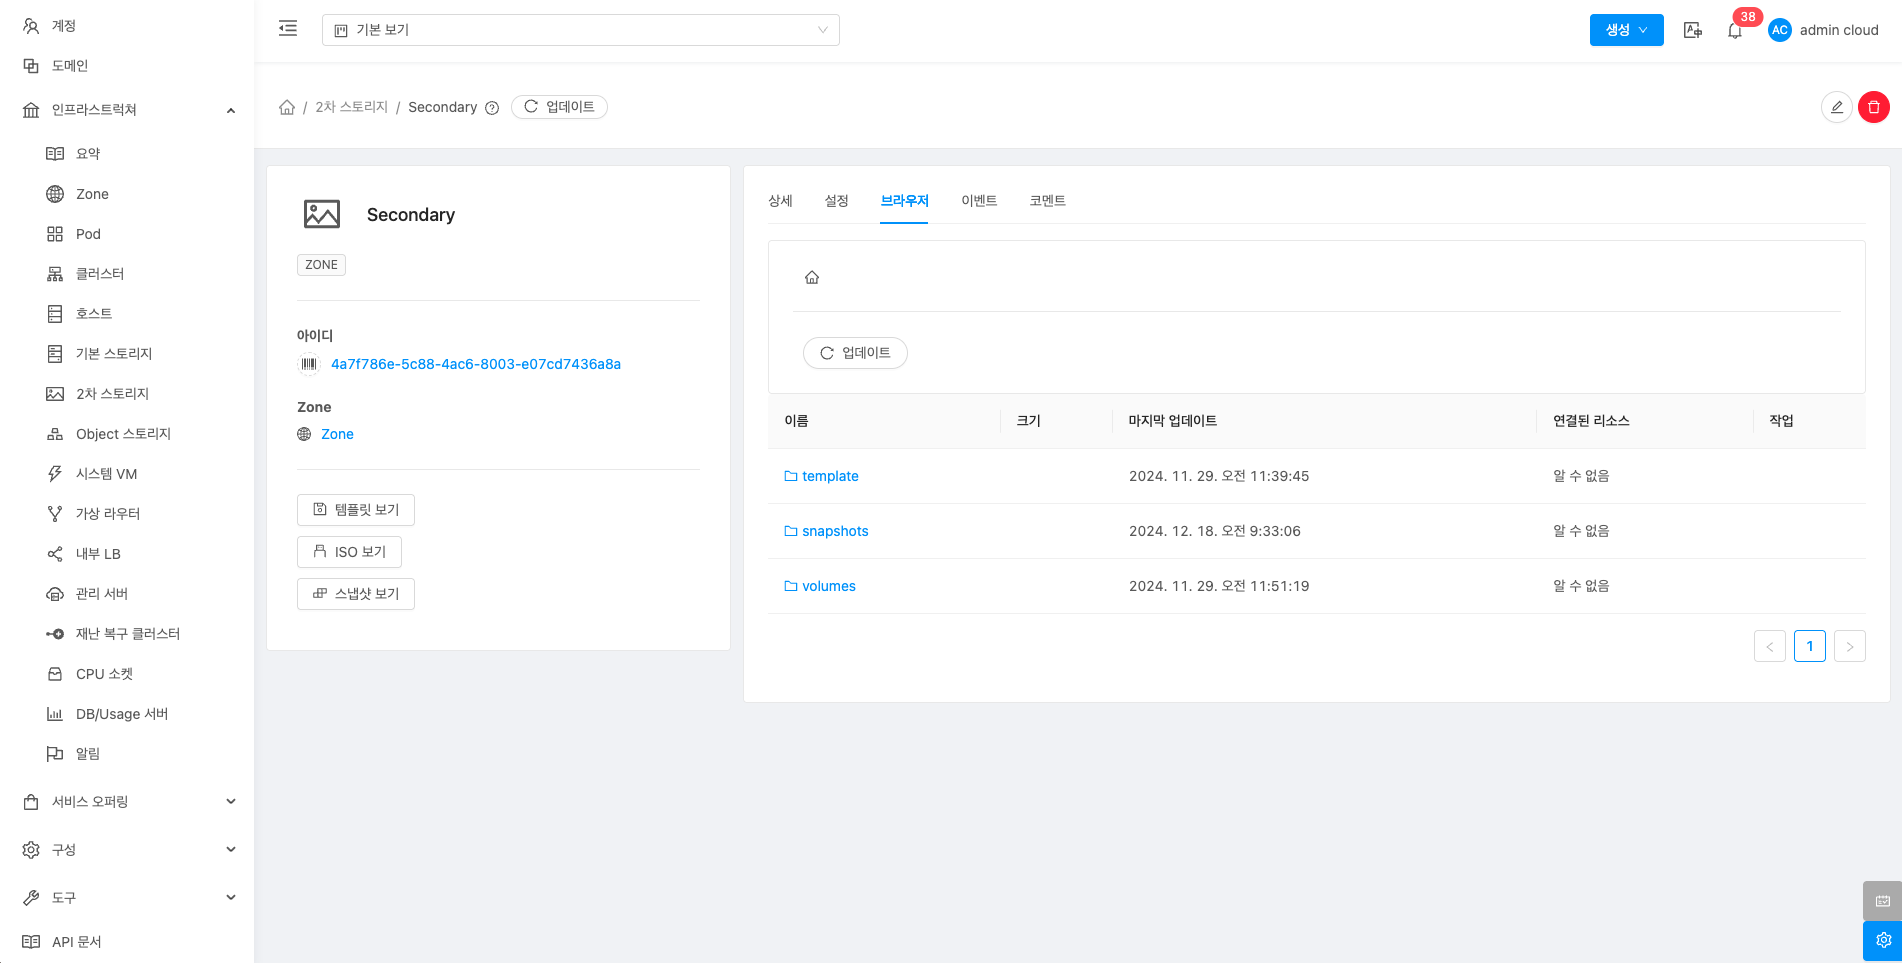Click help icon next to Secondary
Screen dimensions: 1902x963
[492, 108]
